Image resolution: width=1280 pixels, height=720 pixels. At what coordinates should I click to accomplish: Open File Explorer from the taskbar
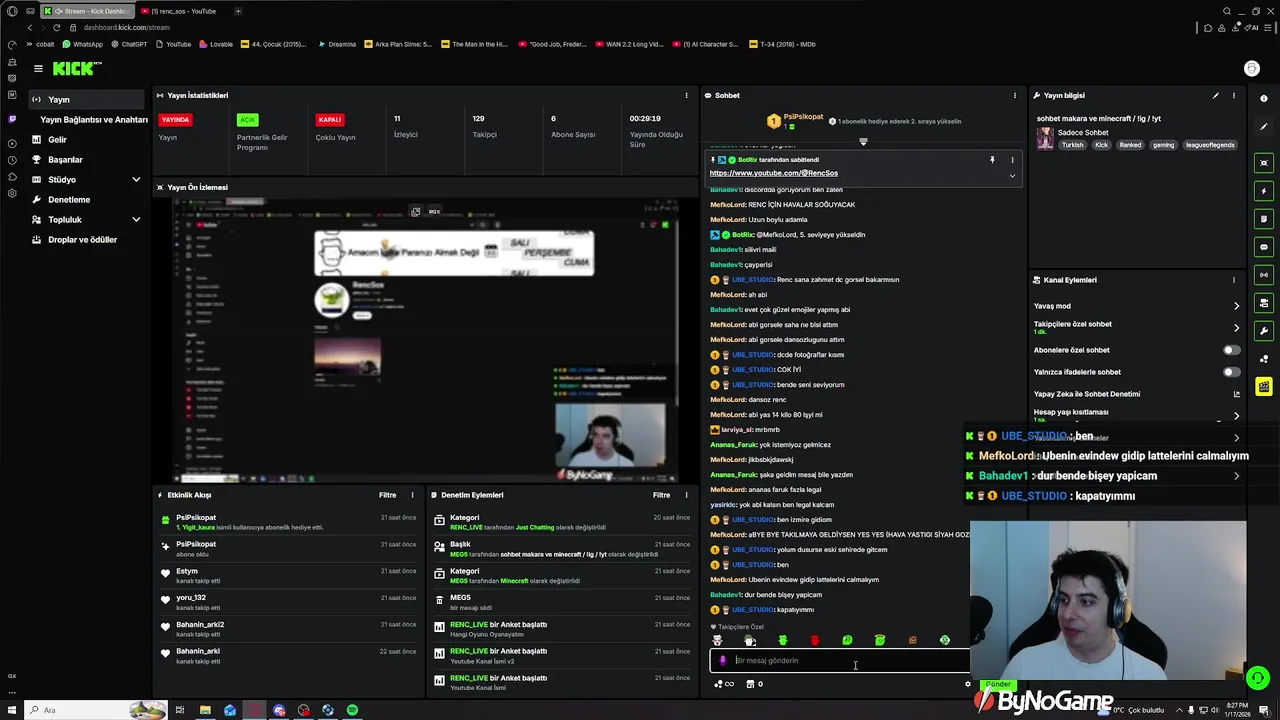tap(205, 710)
